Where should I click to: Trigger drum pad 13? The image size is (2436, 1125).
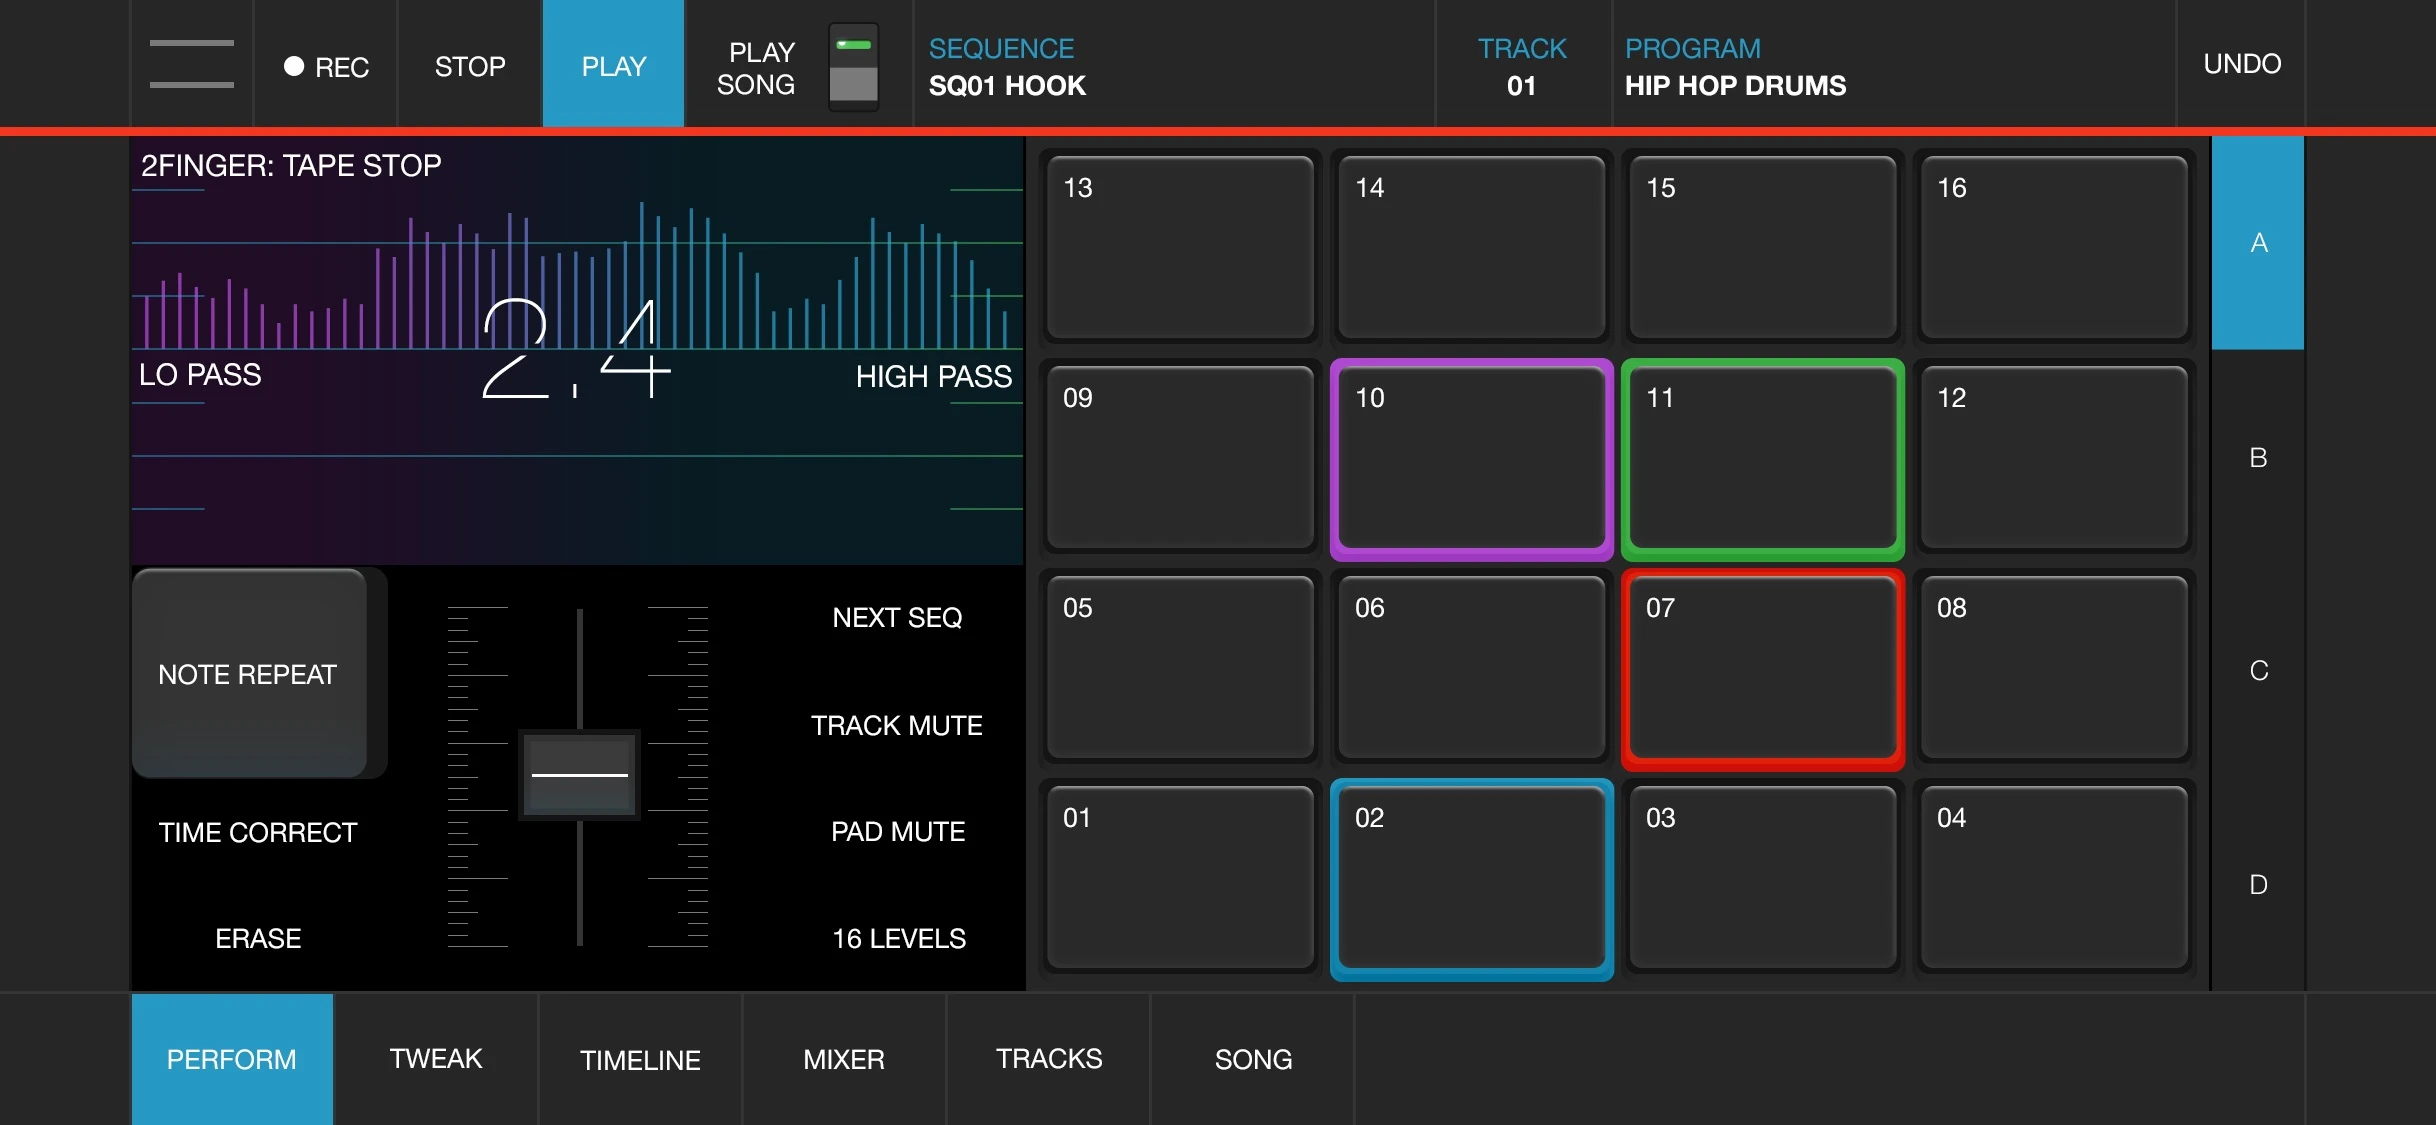(1179, 248)
